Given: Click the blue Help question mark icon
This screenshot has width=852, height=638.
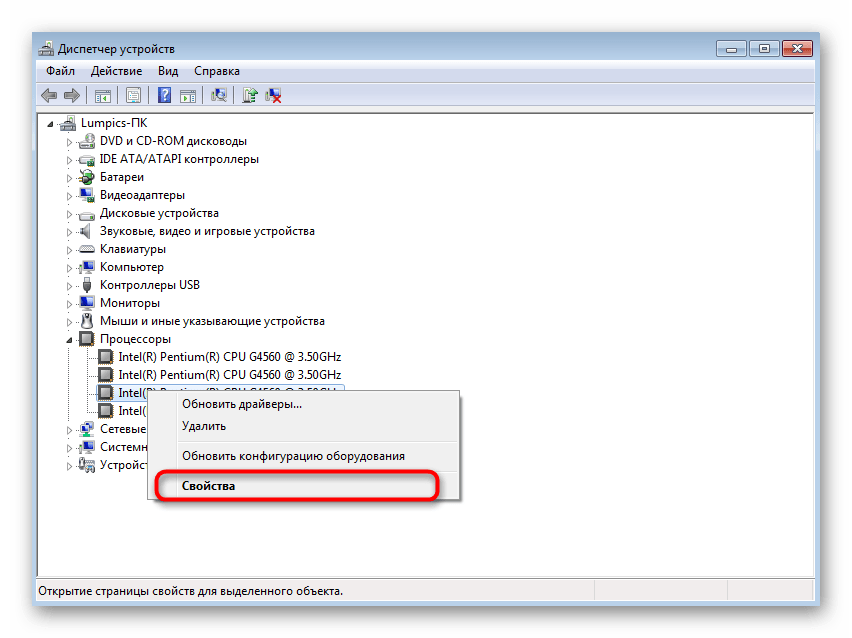Looking at the screenshot, I should click(x=164, y=96).
